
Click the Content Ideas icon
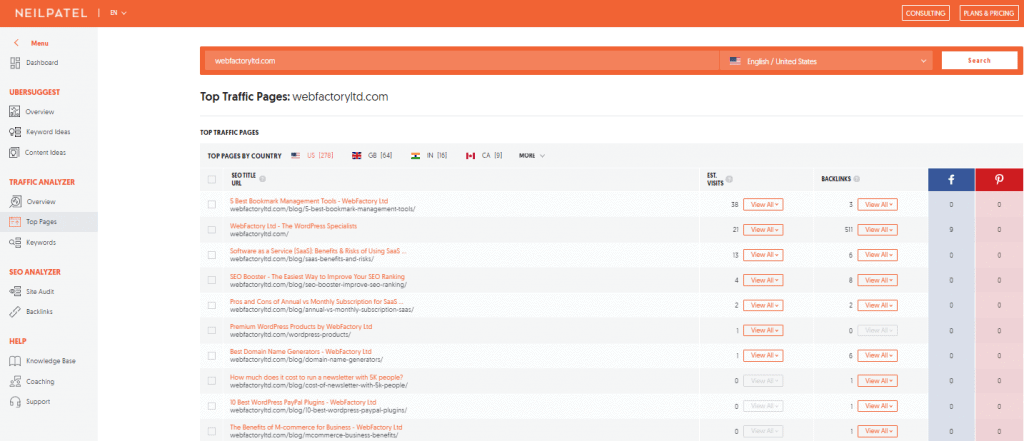[15, 152]
